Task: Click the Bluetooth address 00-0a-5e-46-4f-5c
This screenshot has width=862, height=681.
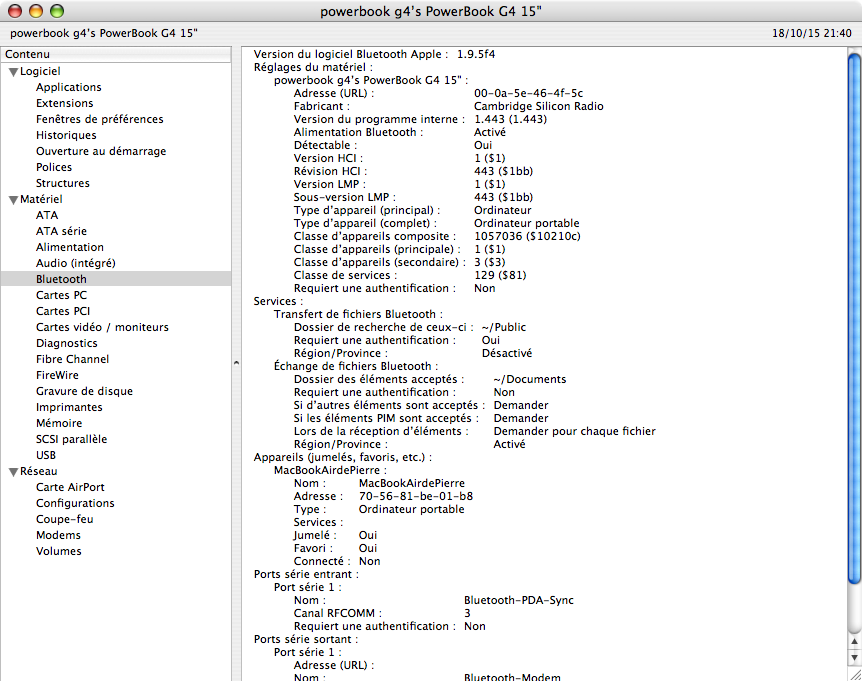Action: click(528, 93)
